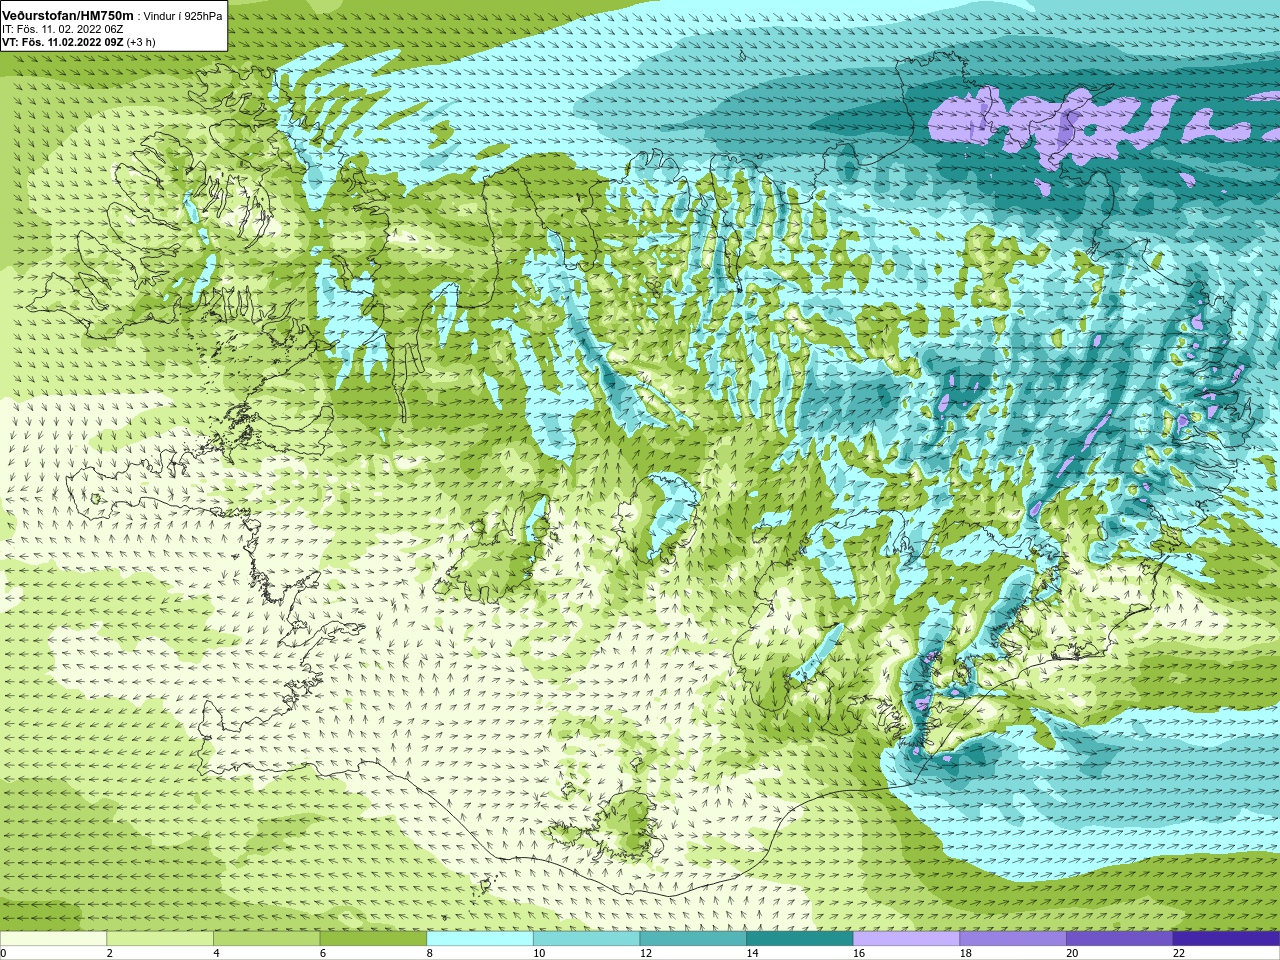Image resolution: width=1280 pixels, height=960 pixels.
Task: Click the legend label '14'
Action: click(x=752, y=953)
